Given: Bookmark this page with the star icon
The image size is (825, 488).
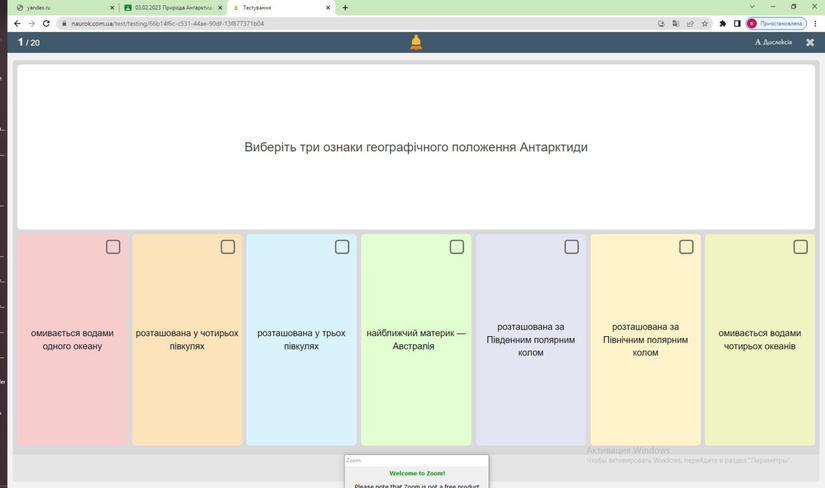Looking at the screenshot, I should click(x=705, y=24).
